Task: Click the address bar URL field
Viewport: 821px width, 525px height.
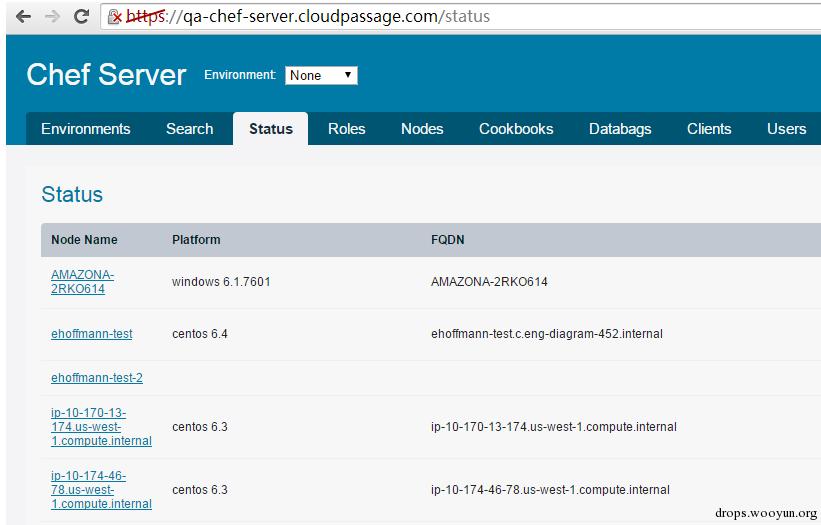Action: pyautogui.click(x=461, y=17)
